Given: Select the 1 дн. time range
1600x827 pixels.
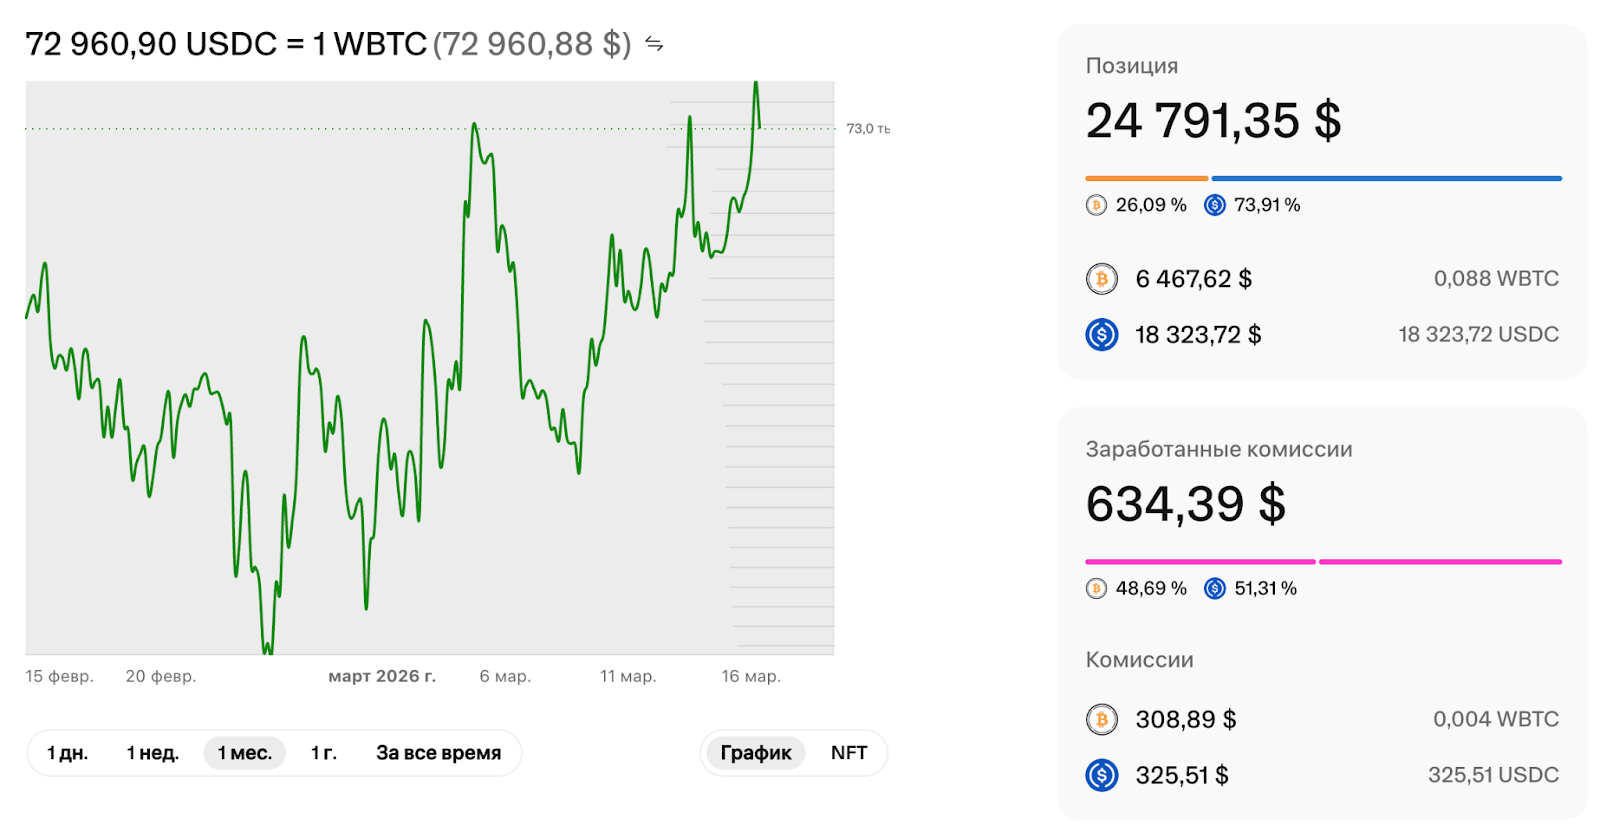Looking at the screenshot, I should [x=67, y=753].
